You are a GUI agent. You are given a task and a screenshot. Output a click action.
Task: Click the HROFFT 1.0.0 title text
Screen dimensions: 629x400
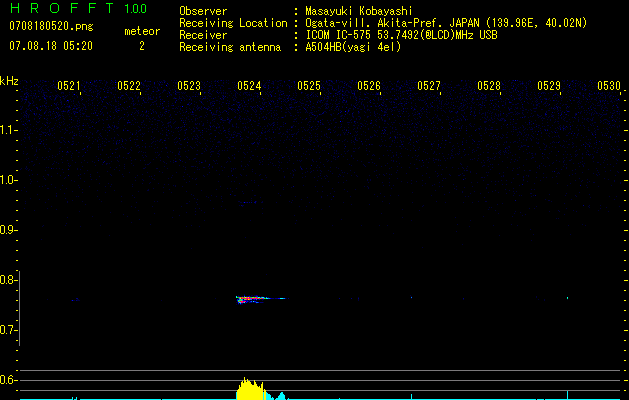pyautogui.click(x=79, y=8)
